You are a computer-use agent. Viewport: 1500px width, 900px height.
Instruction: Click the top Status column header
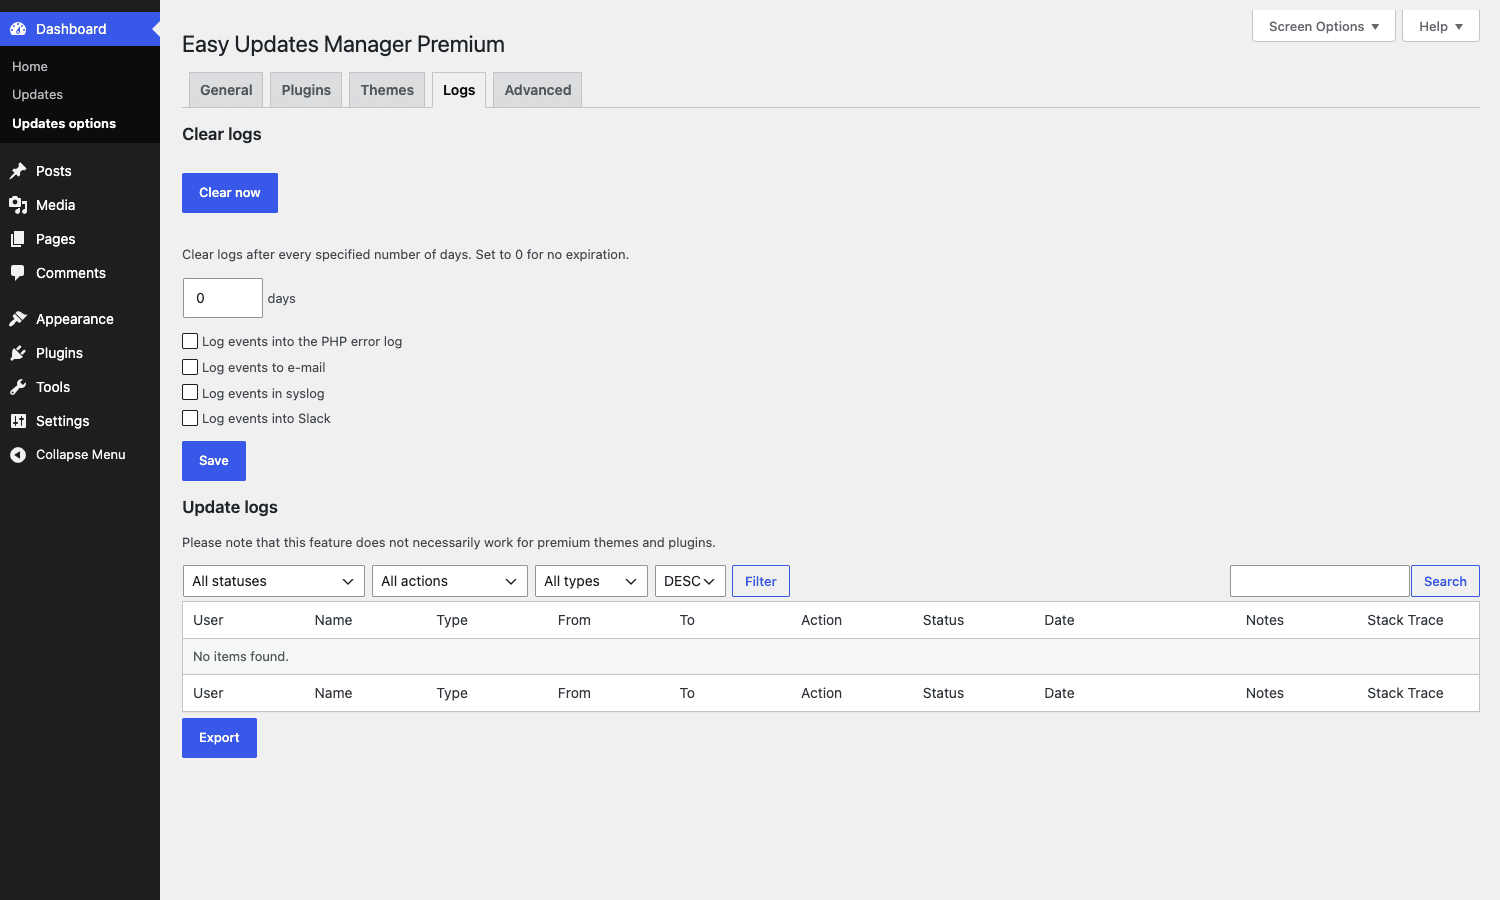[943, 620]
